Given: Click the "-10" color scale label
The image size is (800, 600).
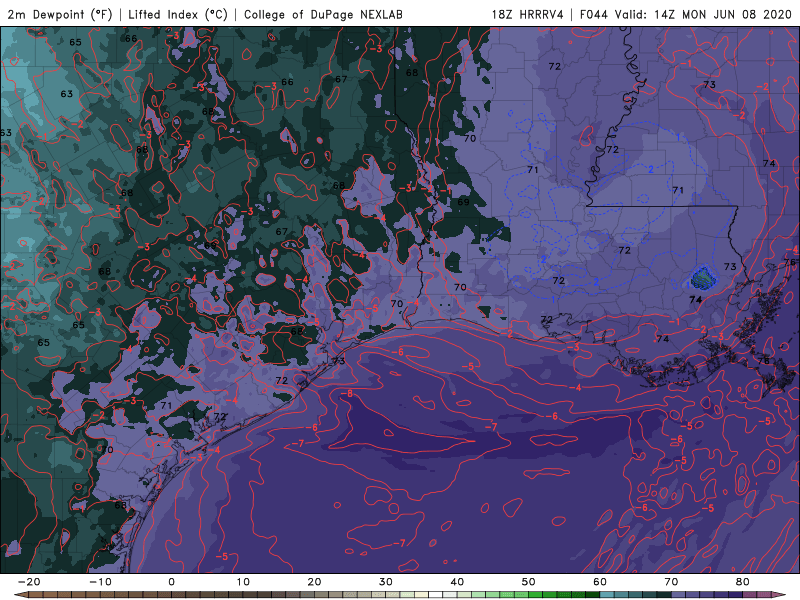Looking at the screenshot, I should click(100, 582).
